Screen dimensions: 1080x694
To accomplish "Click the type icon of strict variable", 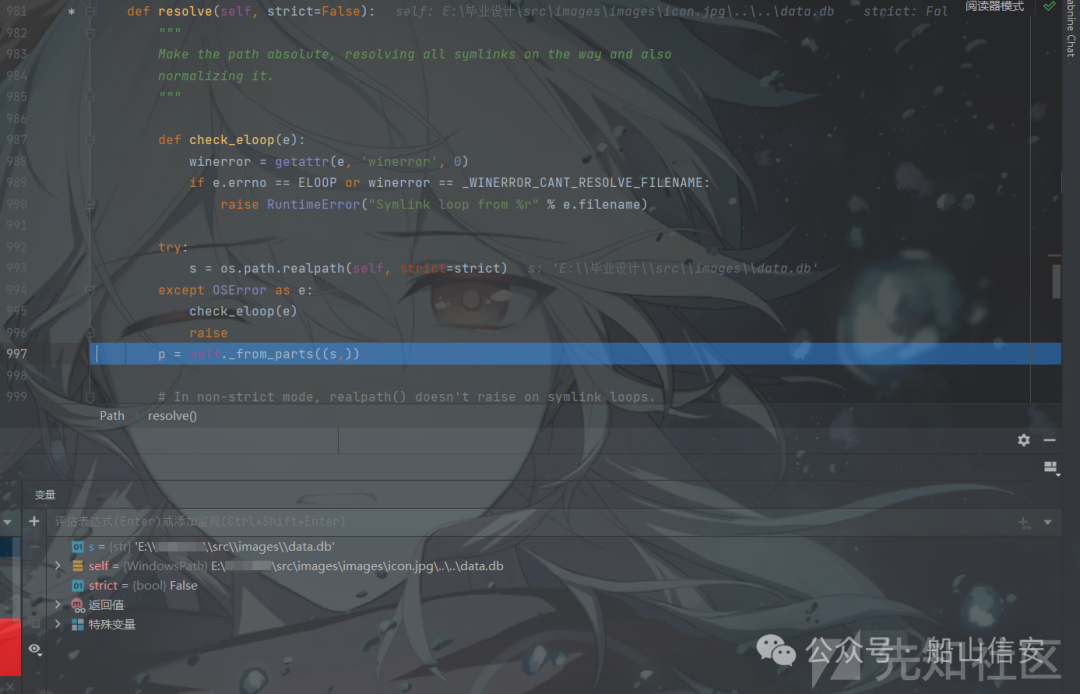I will pos(78,585).
